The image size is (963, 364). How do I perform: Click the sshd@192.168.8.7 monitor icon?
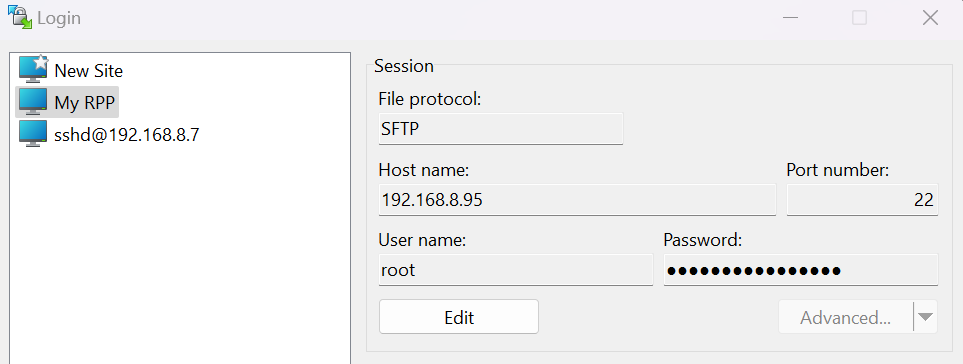(33, 134)
